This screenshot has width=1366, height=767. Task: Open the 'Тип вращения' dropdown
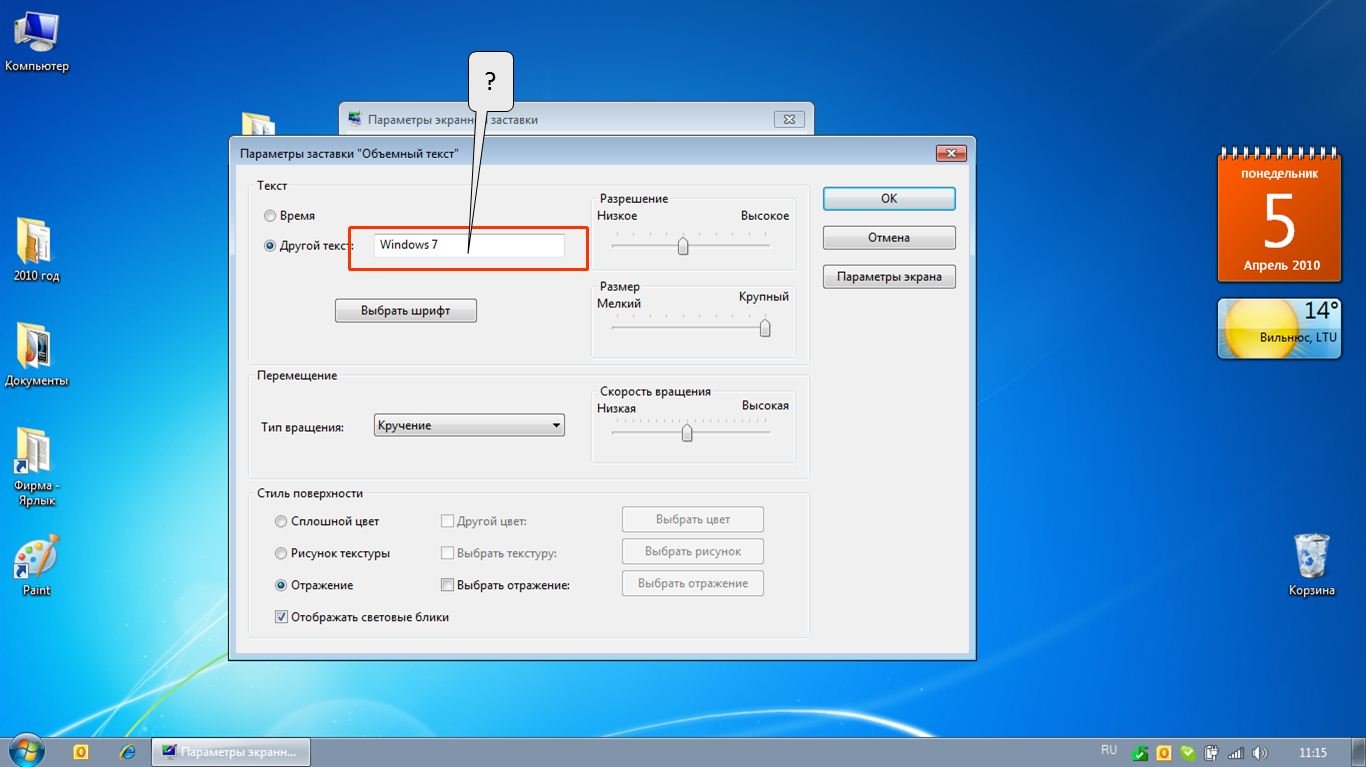(469, 426)
